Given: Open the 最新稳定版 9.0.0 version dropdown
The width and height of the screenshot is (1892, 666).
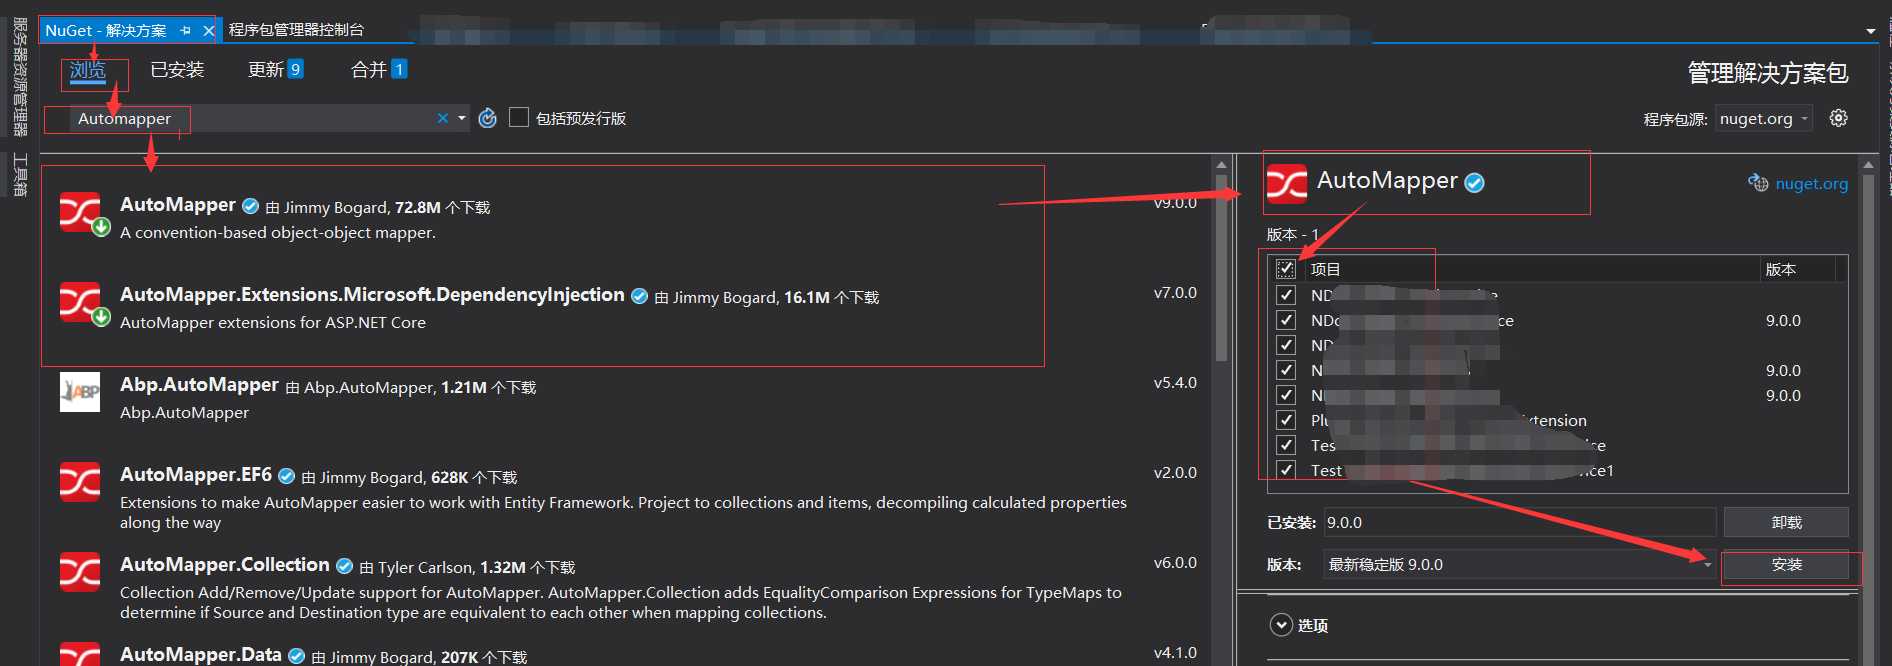Looking at the screenshot, I should tap(1519, 564).
